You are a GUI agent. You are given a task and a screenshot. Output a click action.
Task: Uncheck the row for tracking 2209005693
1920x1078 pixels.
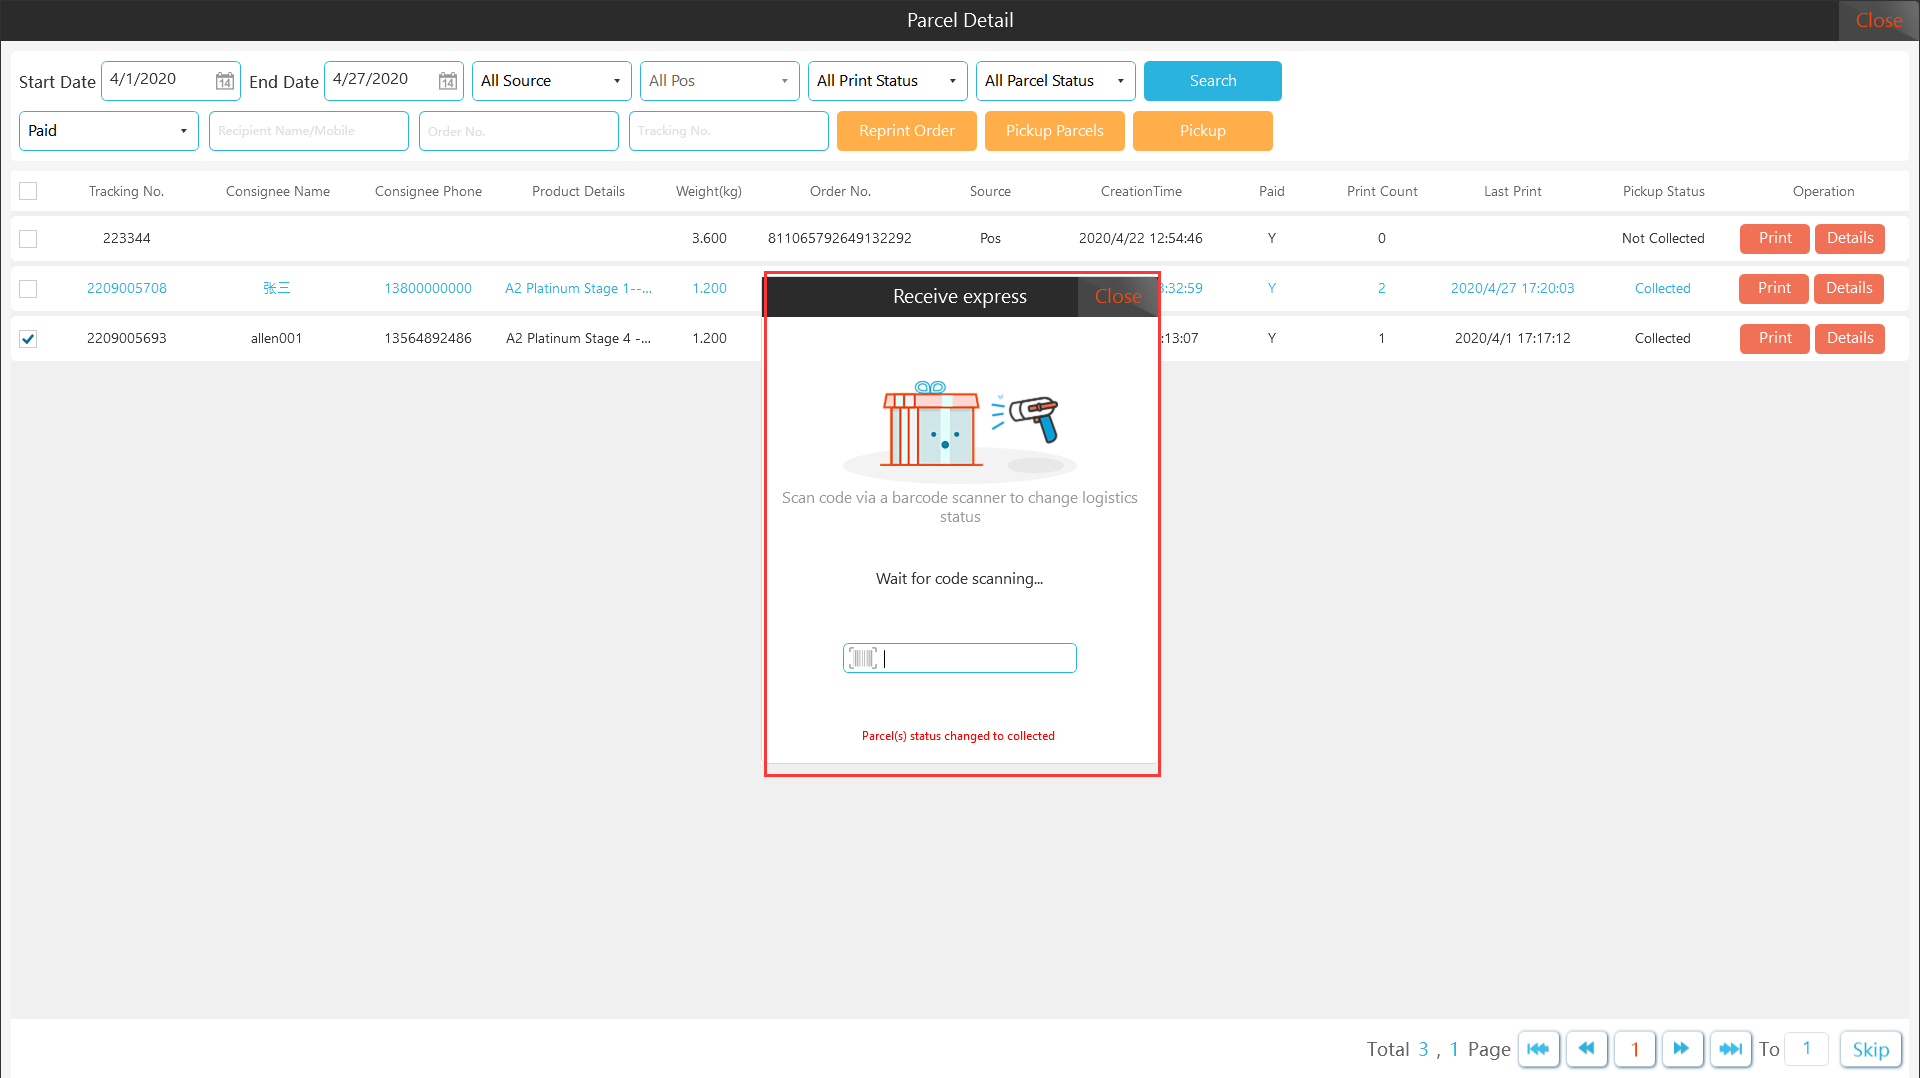pyautogui.click(x=28, y=339)
